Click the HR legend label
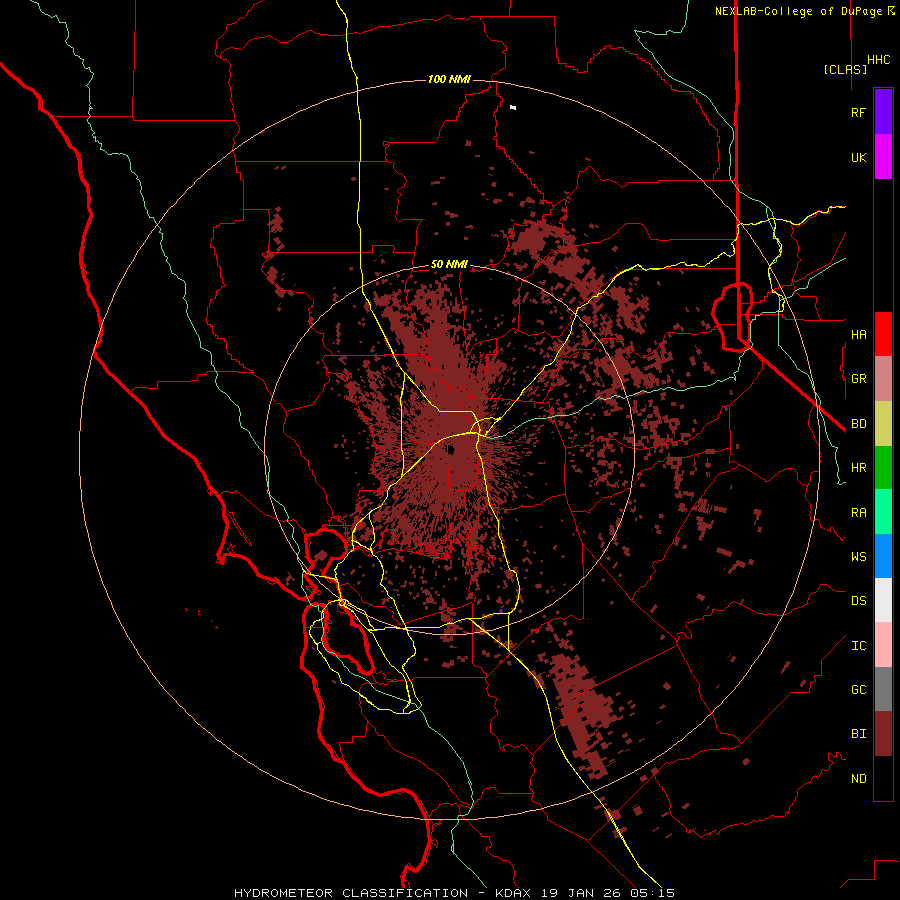900x900 pixels. (x=858, y=468)
